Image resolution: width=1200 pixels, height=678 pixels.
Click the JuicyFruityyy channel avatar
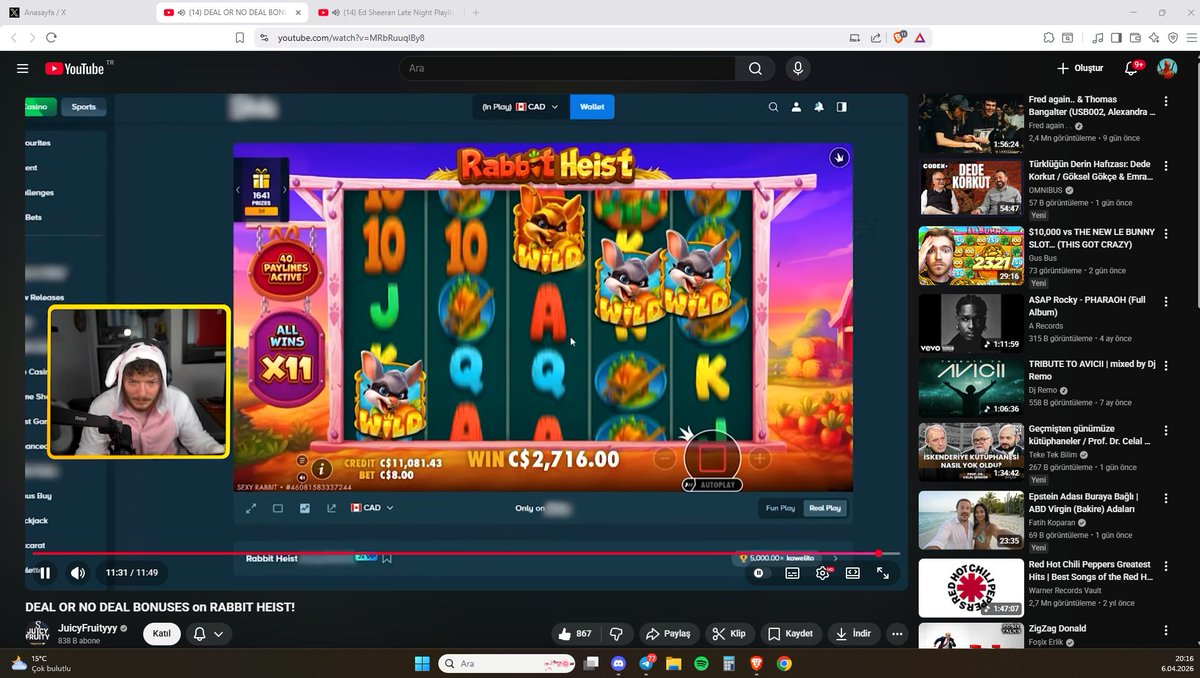tap(38, 634)
